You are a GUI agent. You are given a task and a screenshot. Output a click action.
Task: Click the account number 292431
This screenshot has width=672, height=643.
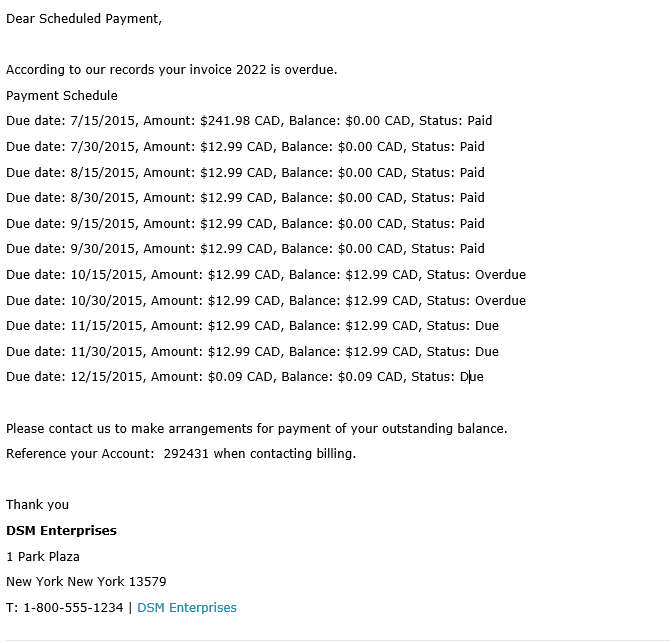click(x=186, y=454)
